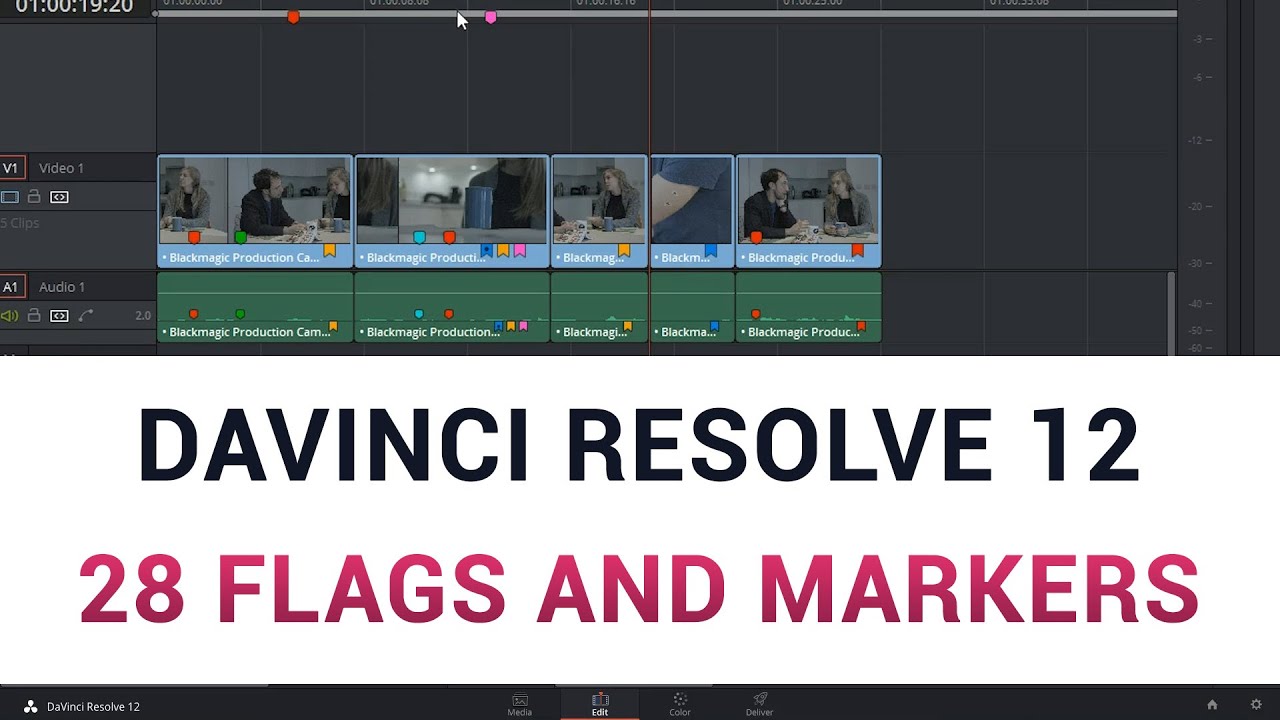Click the green marker on first audio clip
Screen dimensions: 1280x720
(x=240, y=314)
